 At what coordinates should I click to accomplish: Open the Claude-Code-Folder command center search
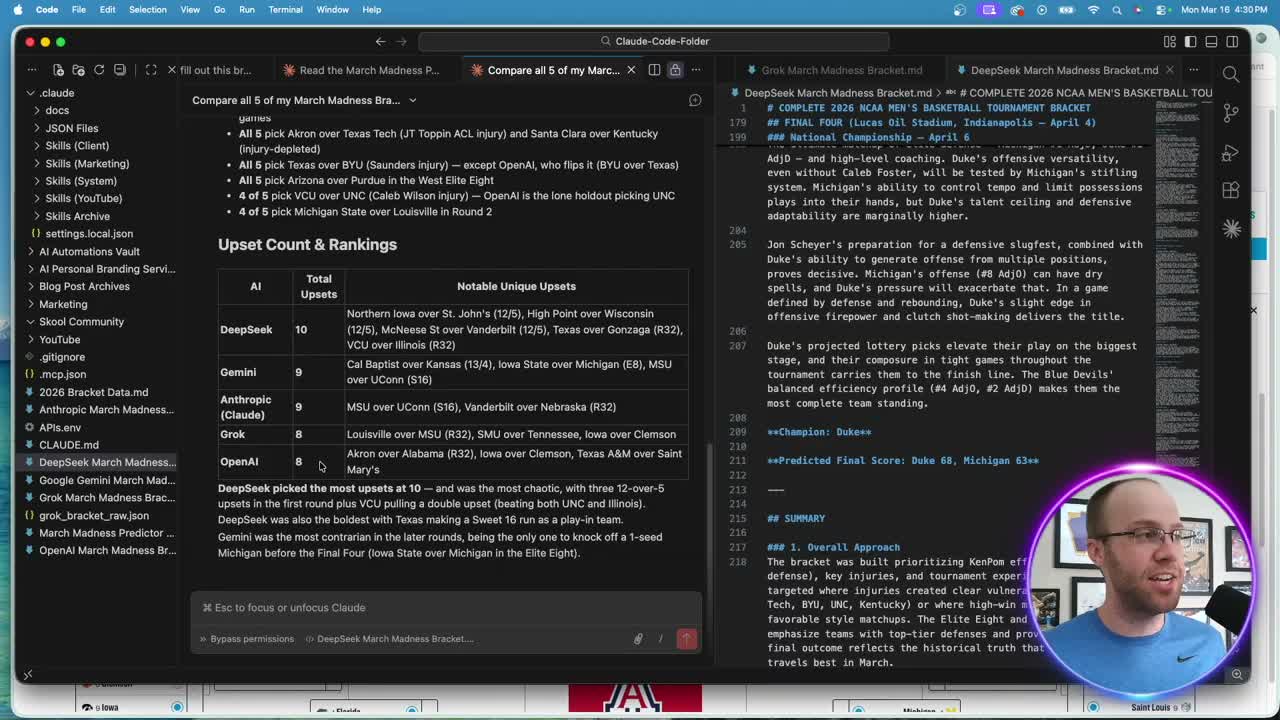point(654,41)
